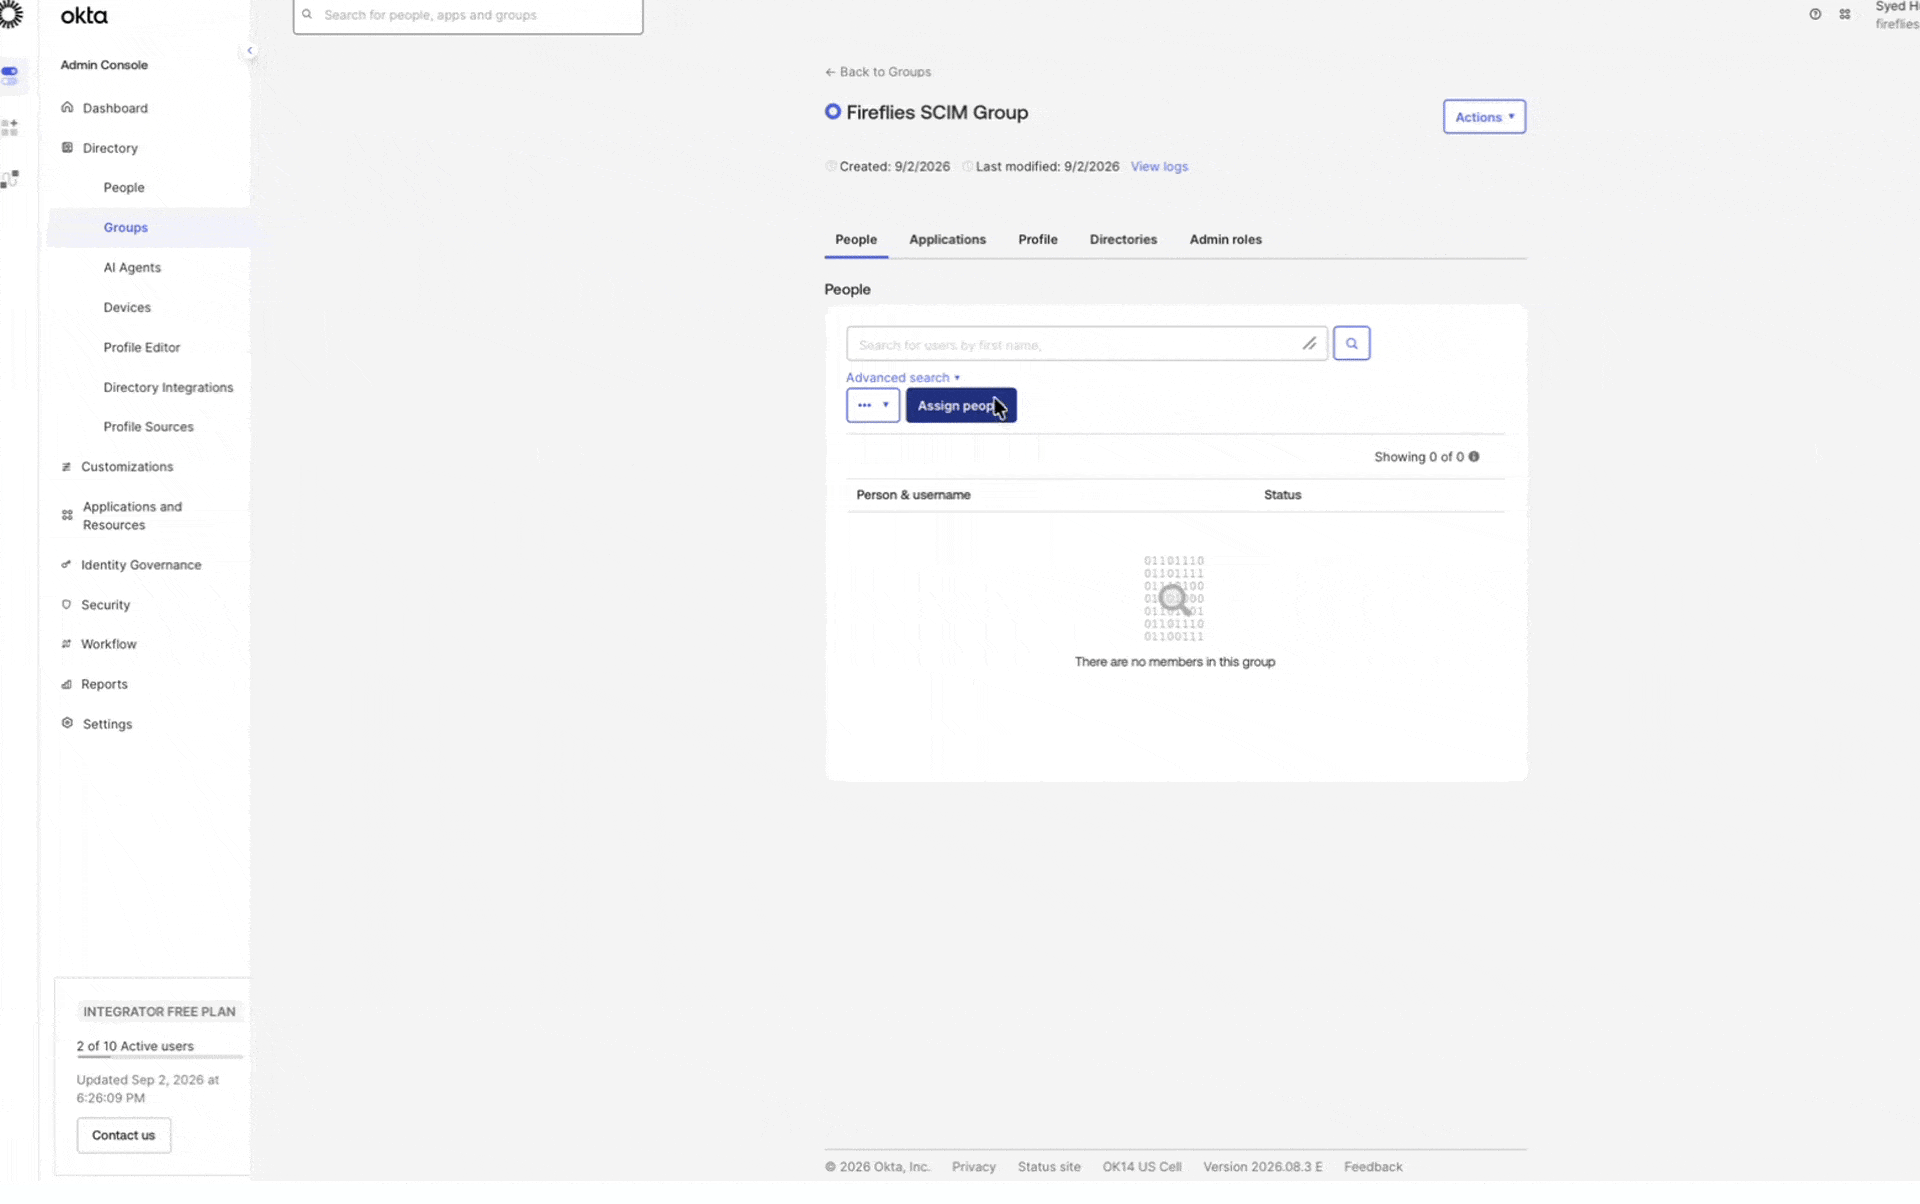Open the View logs link
This screenshot has width=1920, height=1204.
(x=1159, y=167)
